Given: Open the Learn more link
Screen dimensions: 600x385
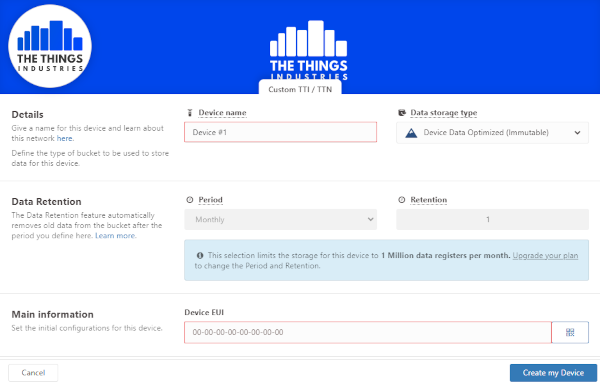Looking at the screenshot, I should click(x=115, y=236).
